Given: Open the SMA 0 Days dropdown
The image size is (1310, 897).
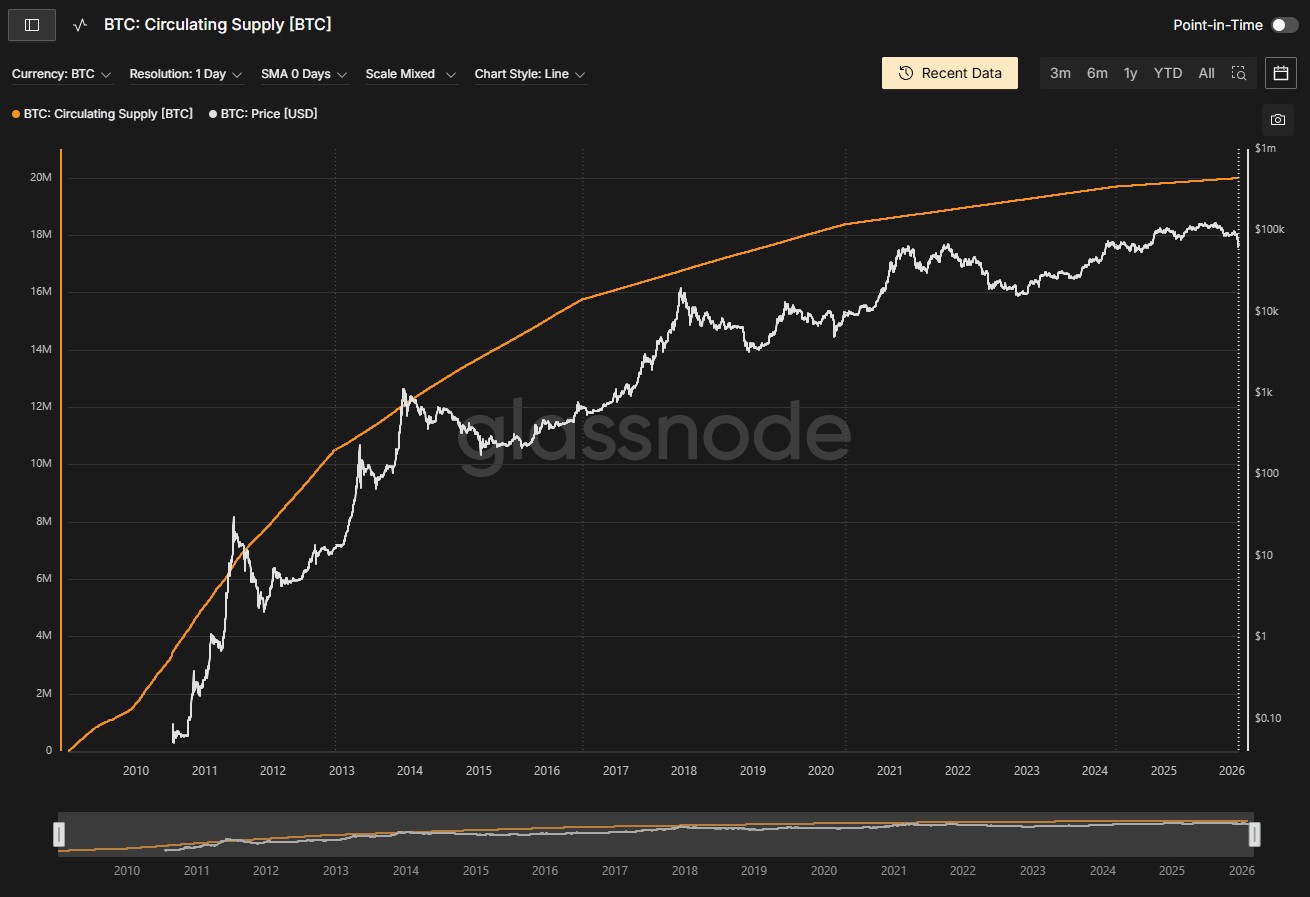Looking at the screenshot, I should [304, 74].
